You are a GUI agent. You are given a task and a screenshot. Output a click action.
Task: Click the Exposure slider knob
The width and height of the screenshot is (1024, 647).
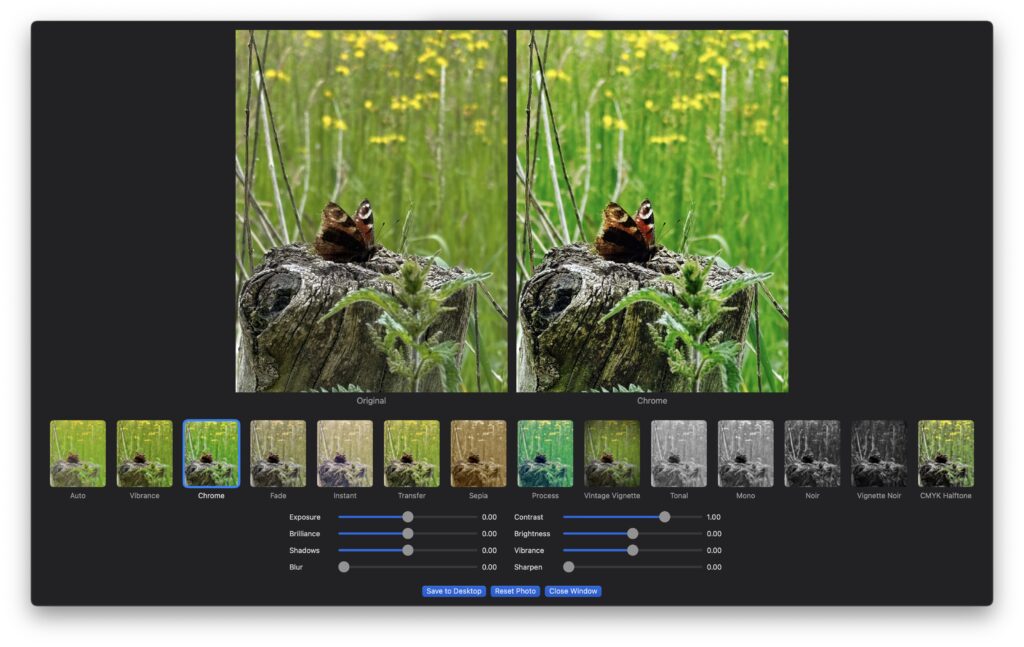pos(408,516)
